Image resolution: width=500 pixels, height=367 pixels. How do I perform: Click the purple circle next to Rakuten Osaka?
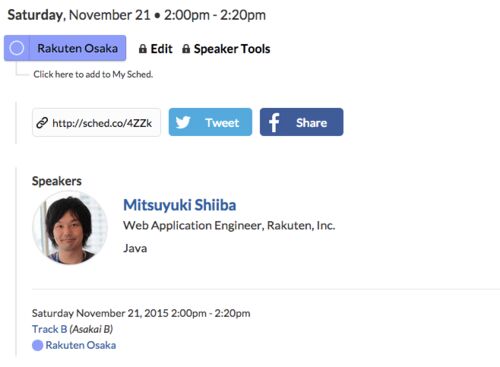coord(37,345)
